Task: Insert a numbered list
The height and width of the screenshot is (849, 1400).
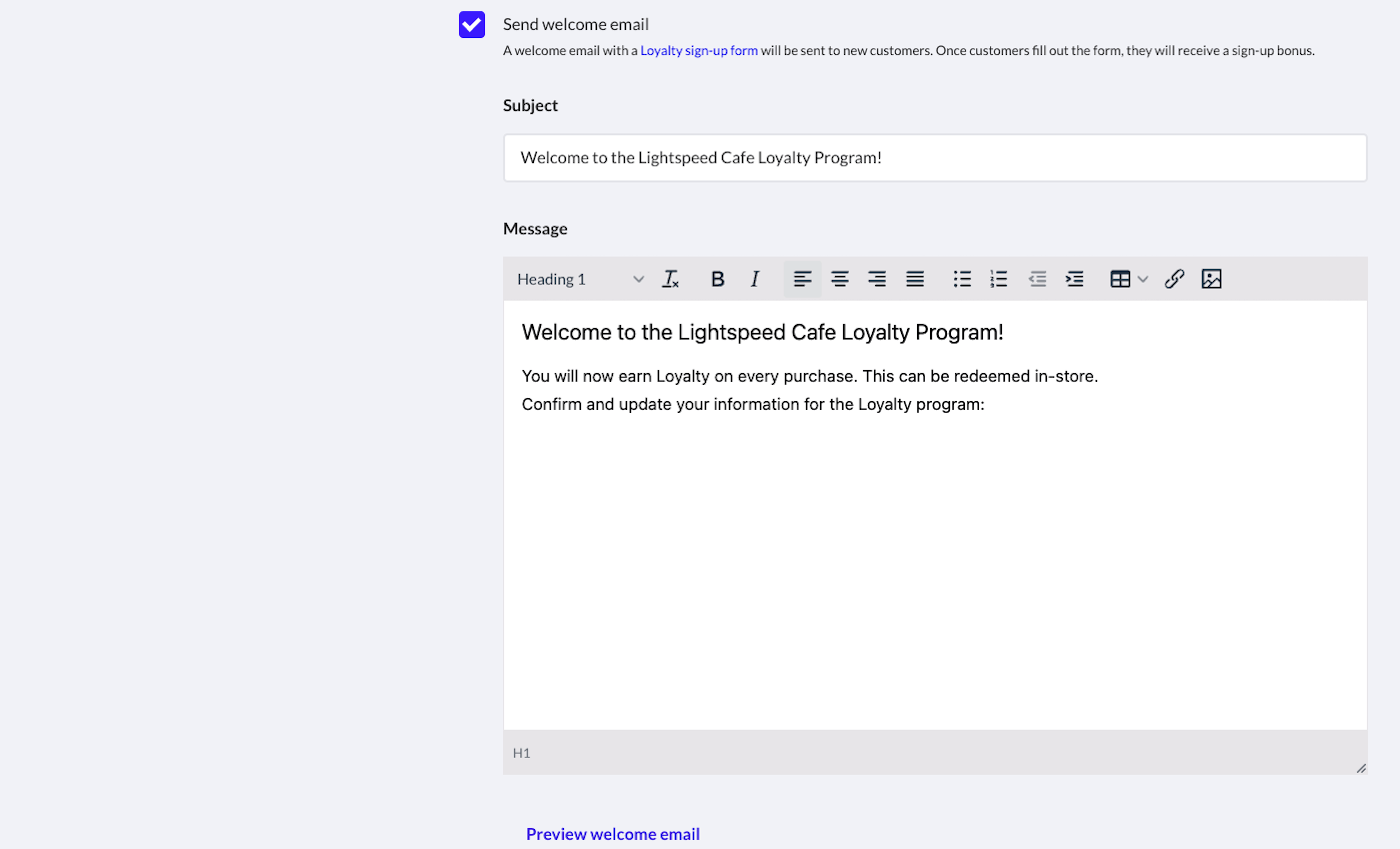Action: (999, 279)
